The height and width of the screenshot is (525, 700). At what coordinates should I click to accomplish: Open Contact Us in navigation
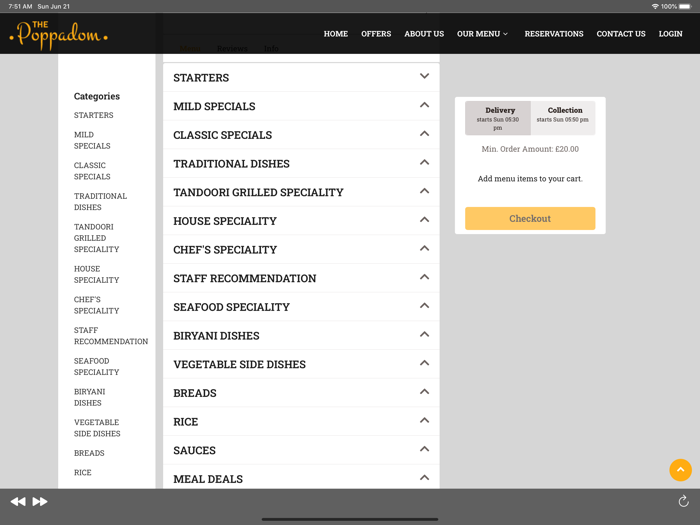(x=620, y=34)
